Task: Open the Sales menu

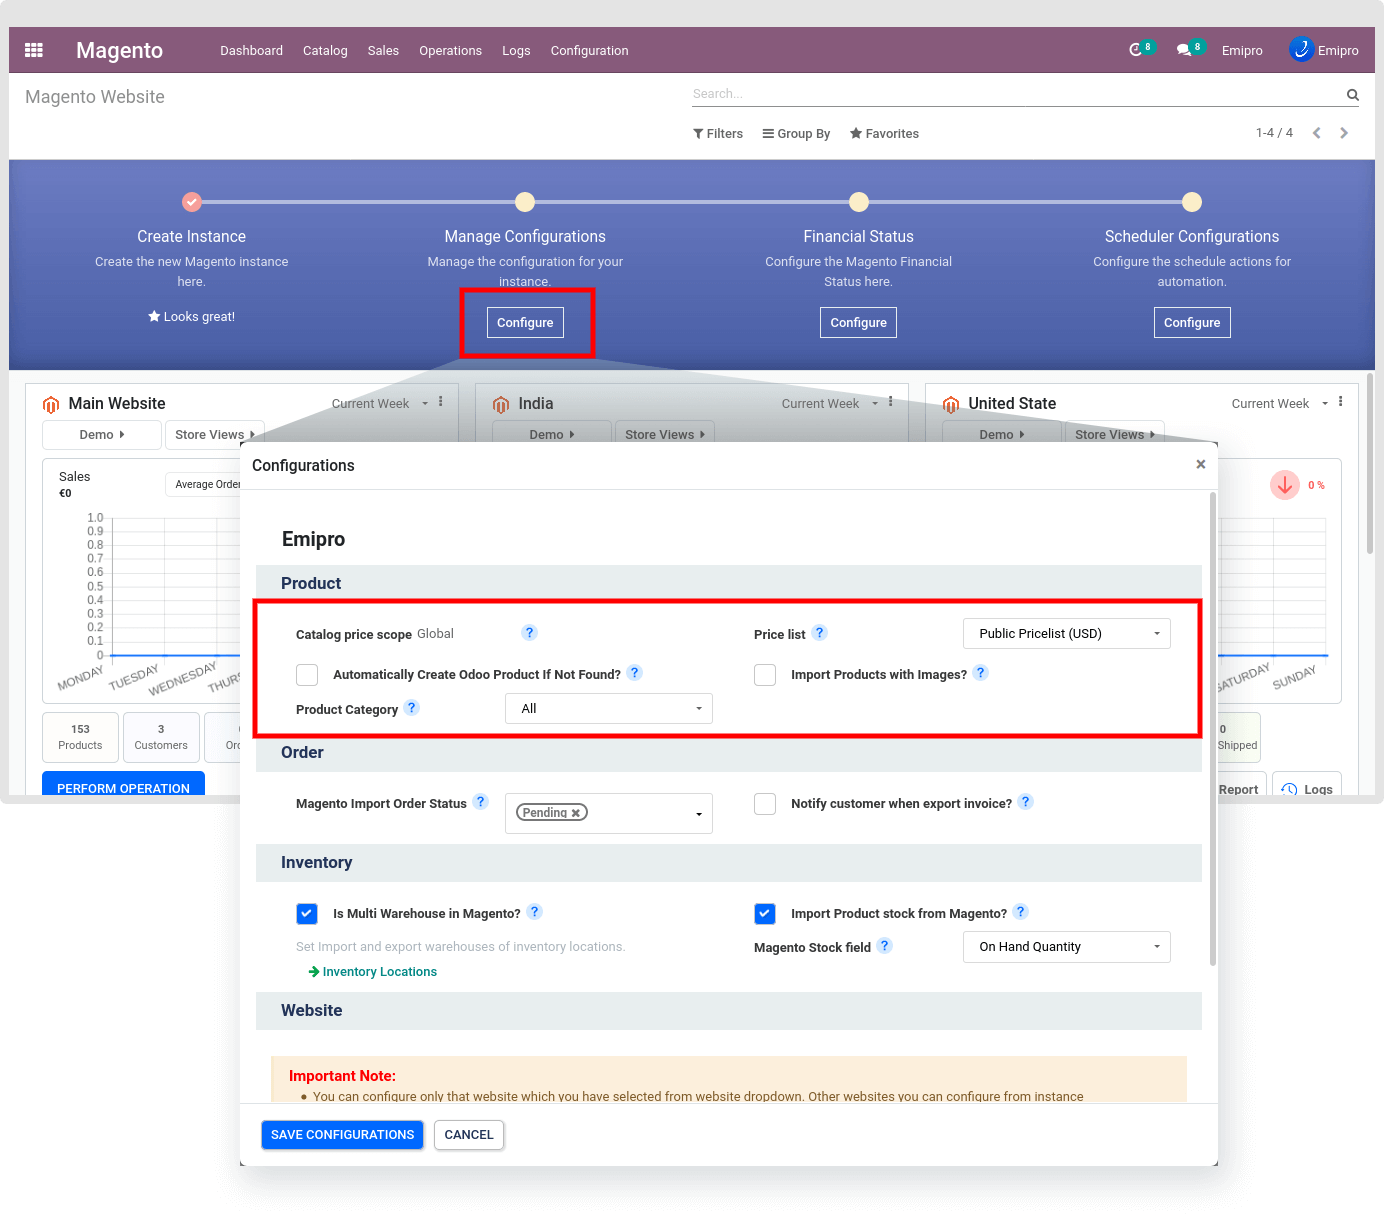Action: tap(383, 51)
